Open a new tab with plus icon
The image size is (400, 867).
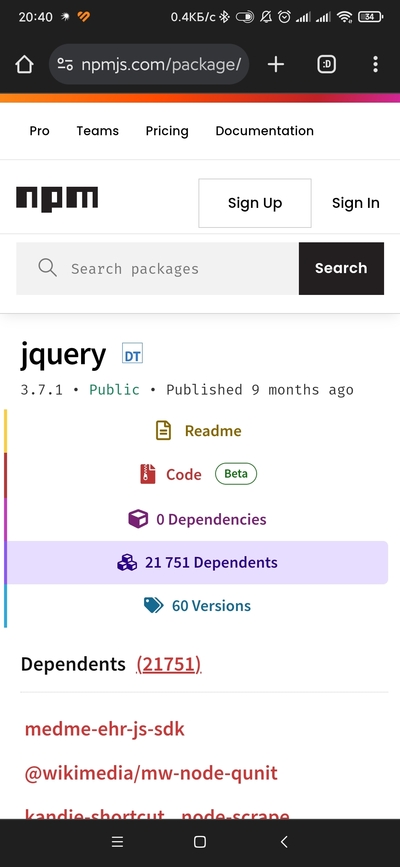click(x=276, y=65)
